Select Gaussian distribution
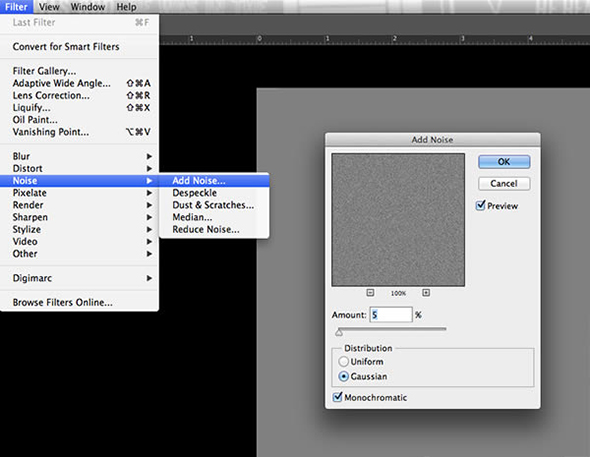The width and height of the screenshot is (590, 457). coord(343,376)
